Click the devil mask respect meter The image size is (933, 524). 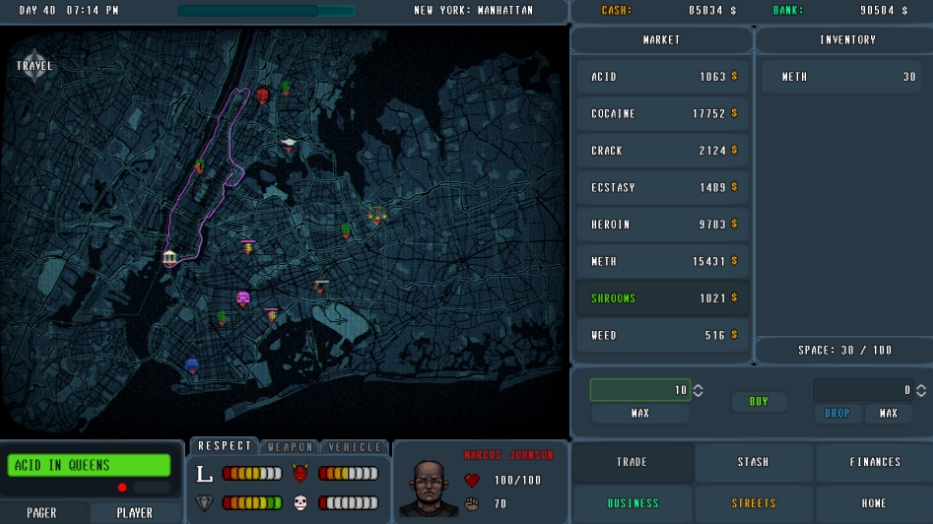click(x=348, y=473)
